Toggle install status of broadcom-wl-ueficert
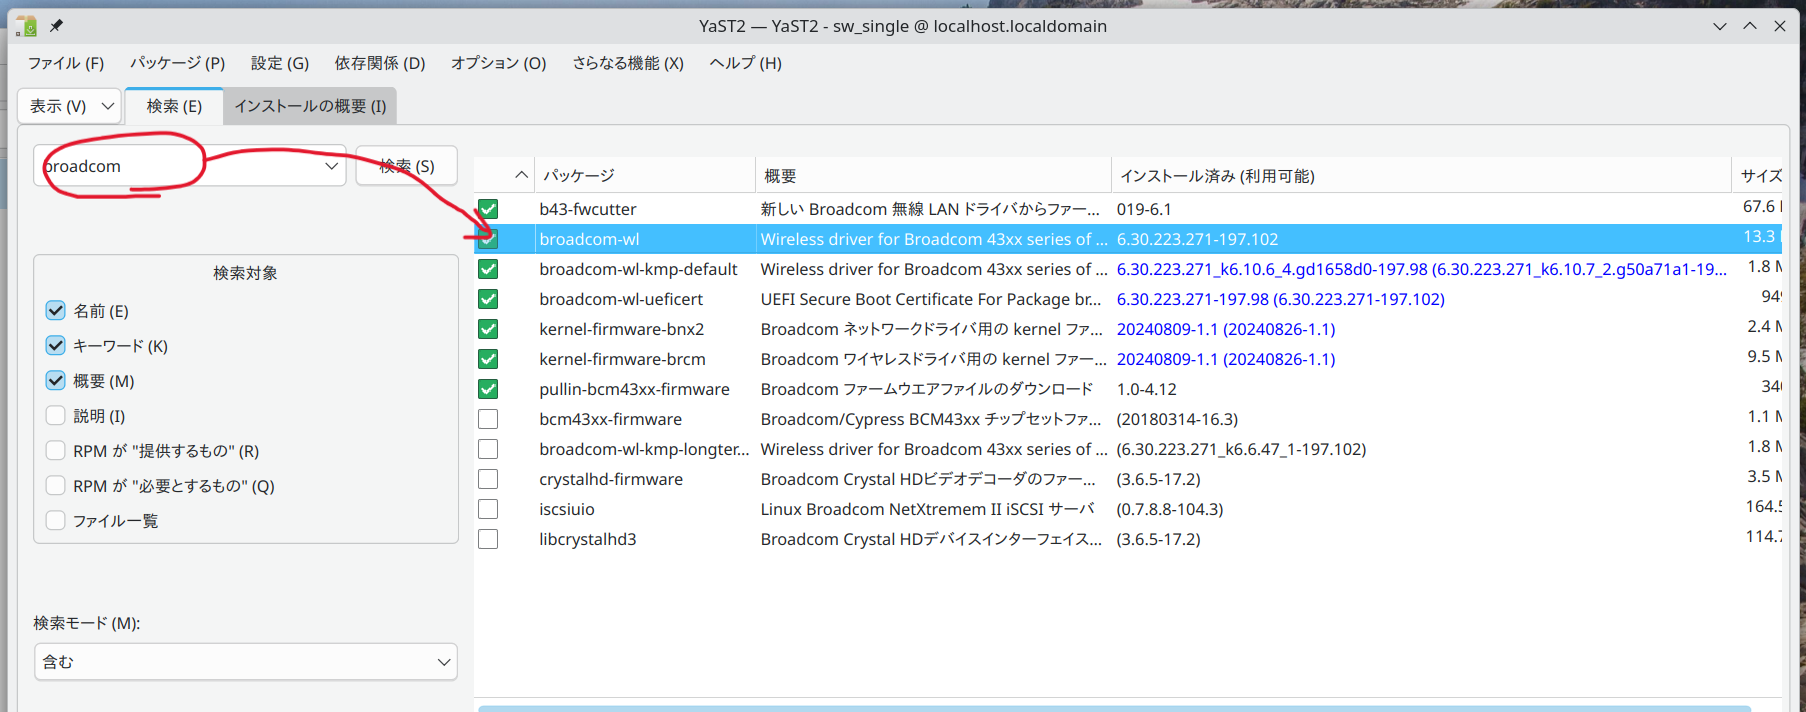This screenshot has height=712, width=1806. tap(488, 299)
